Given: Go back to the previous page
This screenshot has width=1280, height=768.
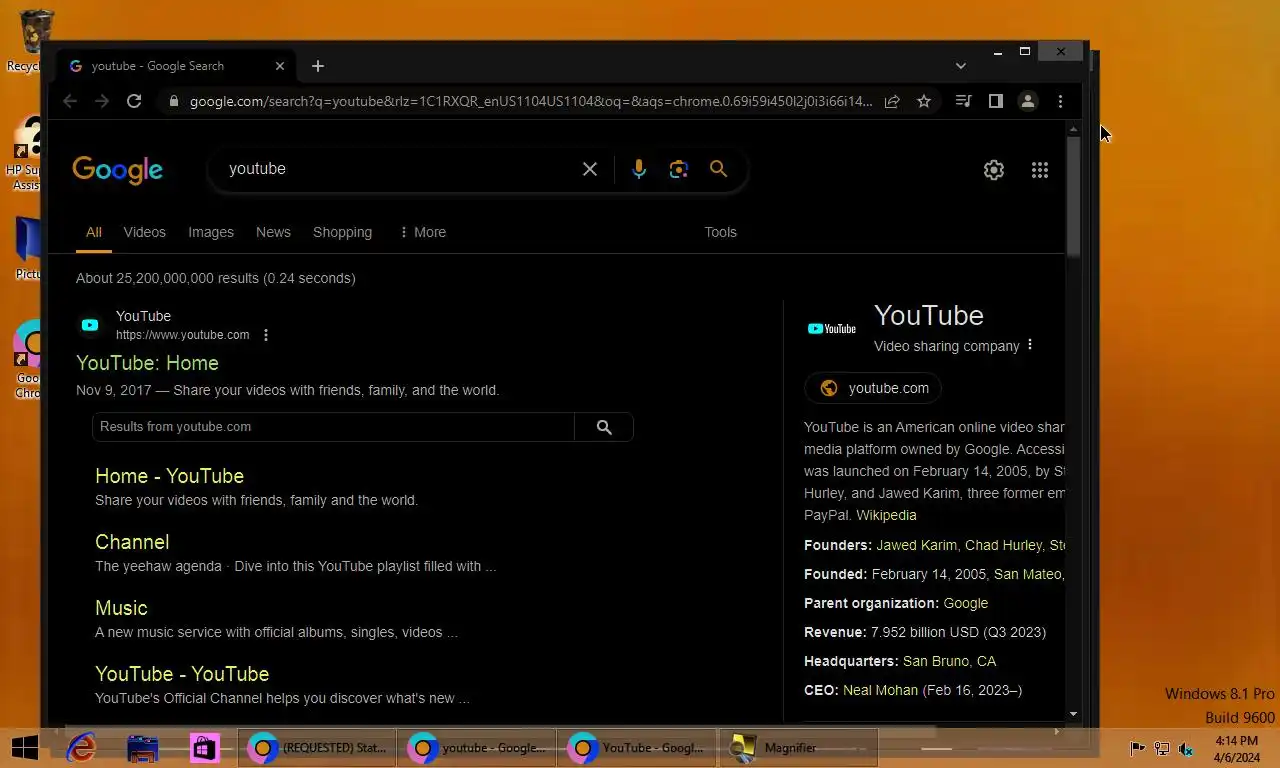Looking at the screenshot, I should tap(69, 101).
